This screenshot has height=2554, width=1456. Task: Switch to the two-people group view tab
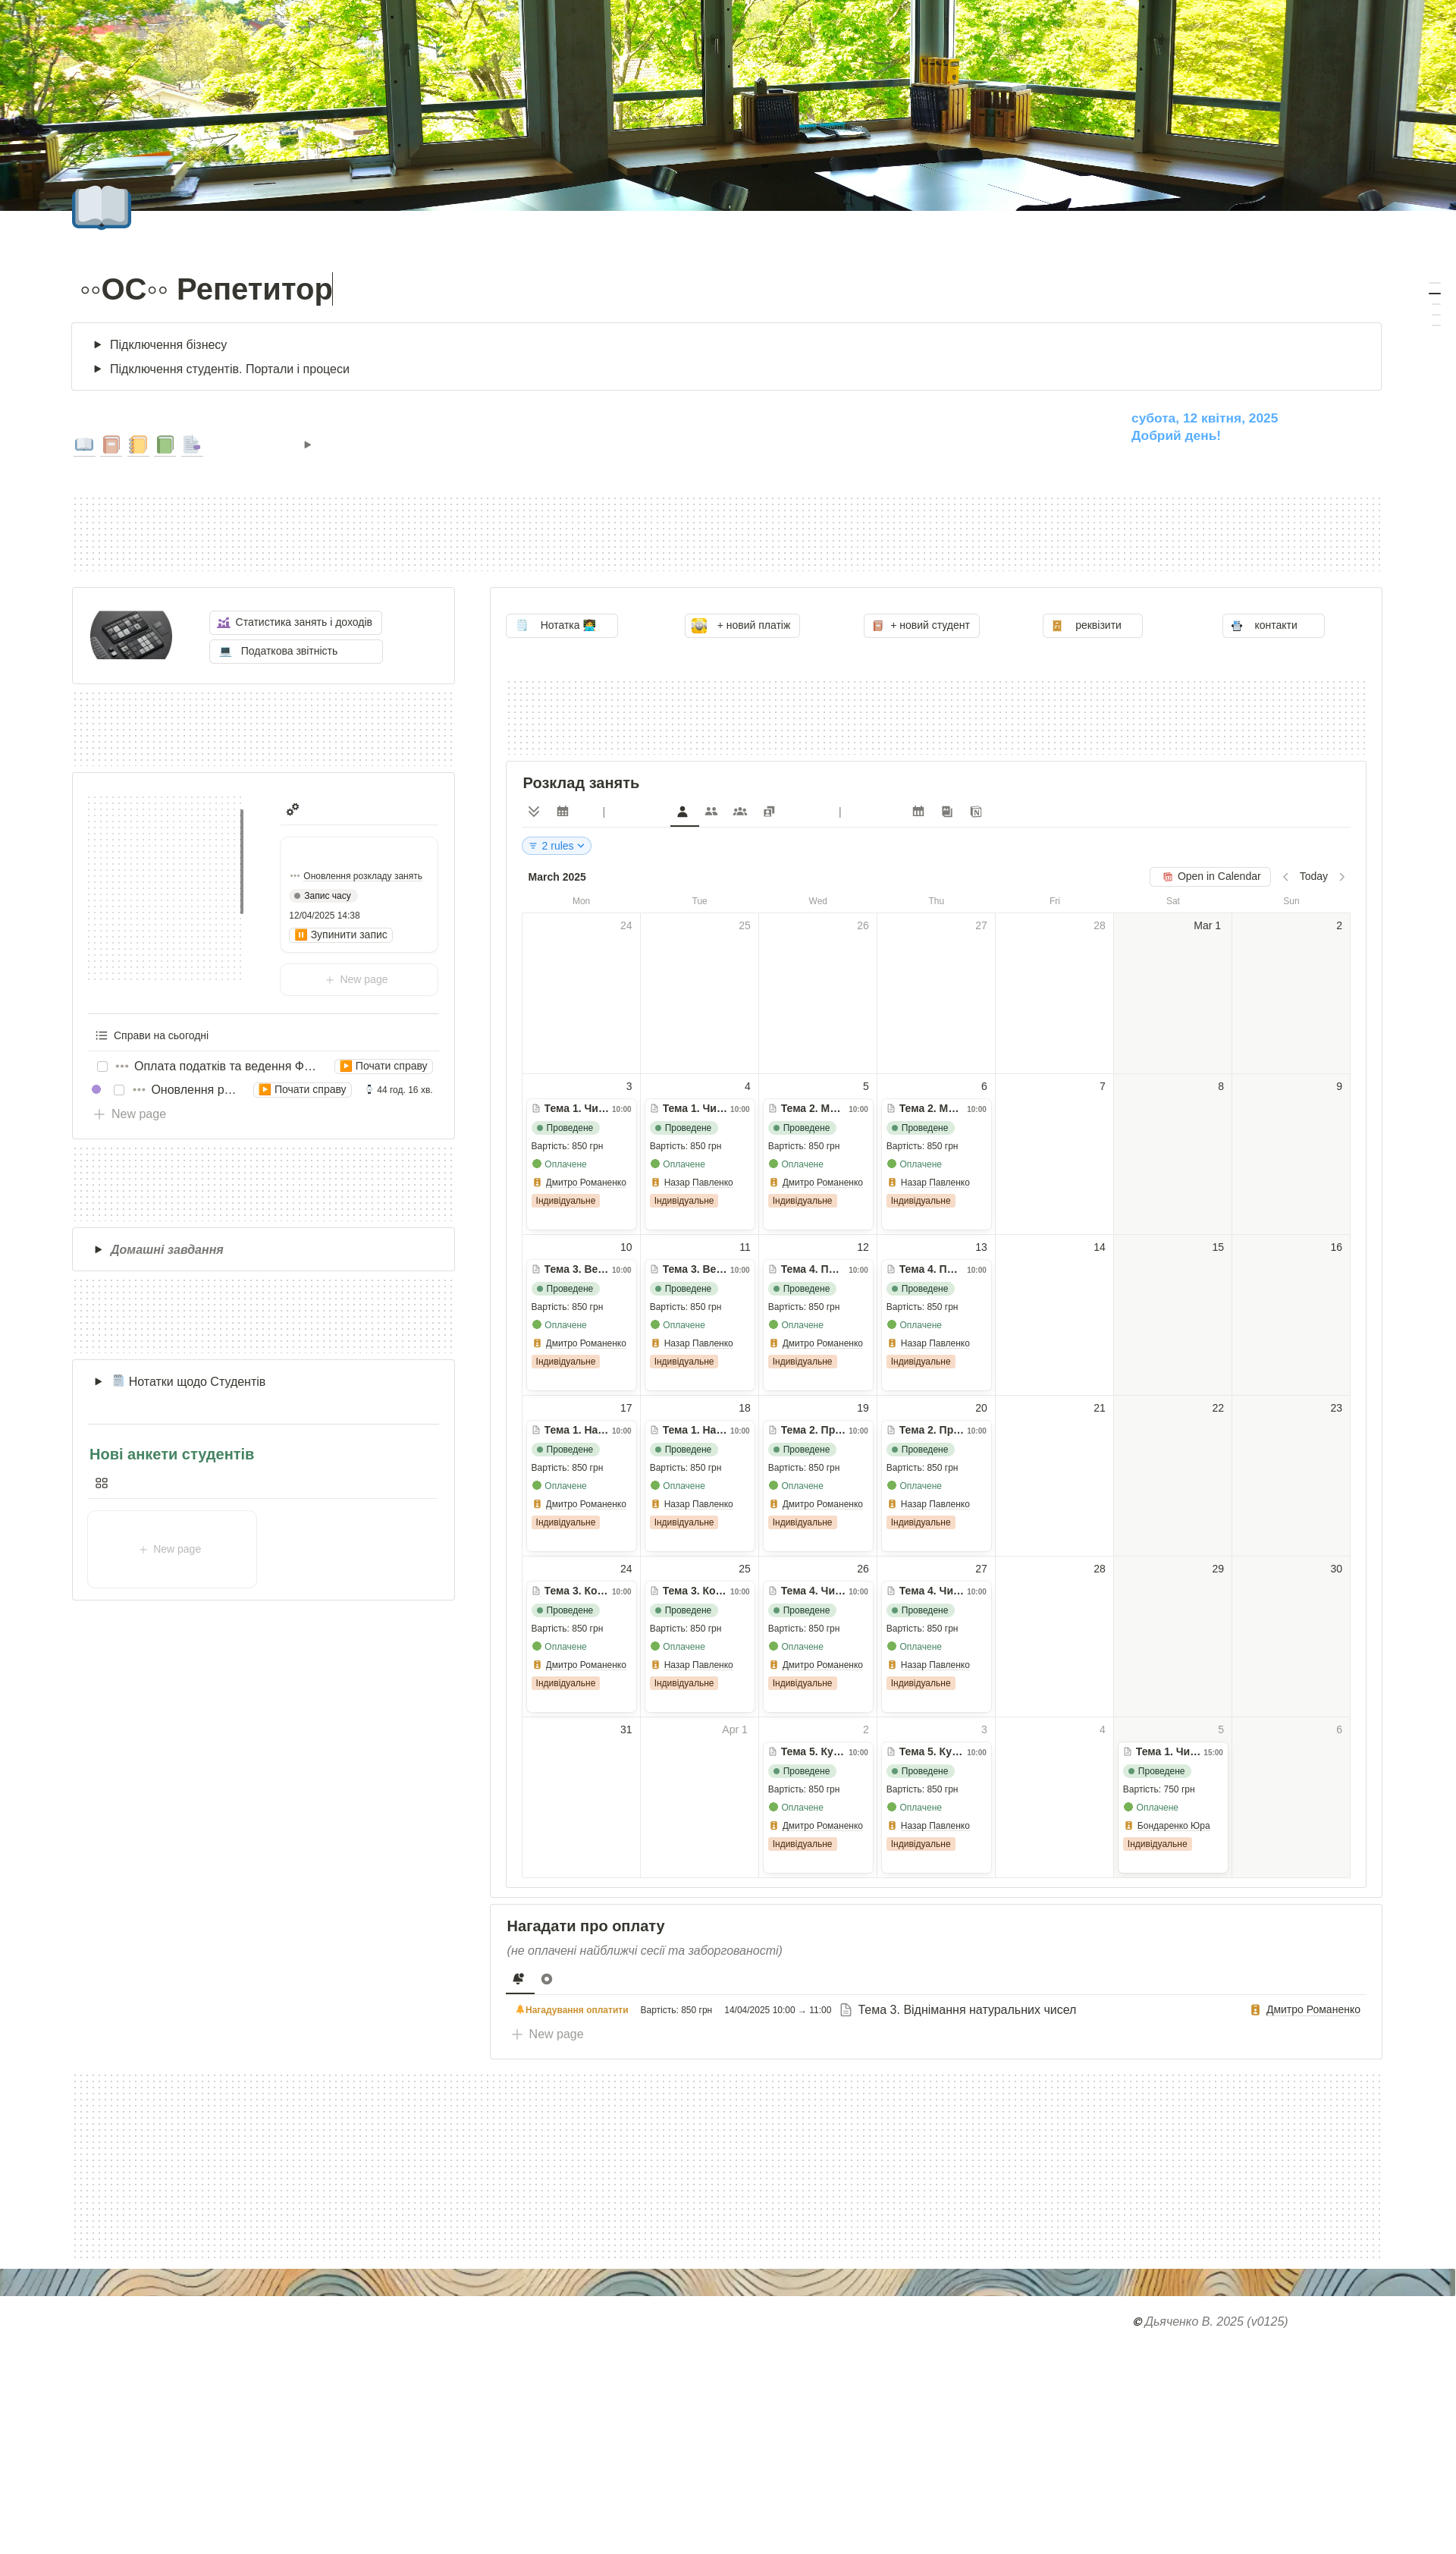pos(711,812)
